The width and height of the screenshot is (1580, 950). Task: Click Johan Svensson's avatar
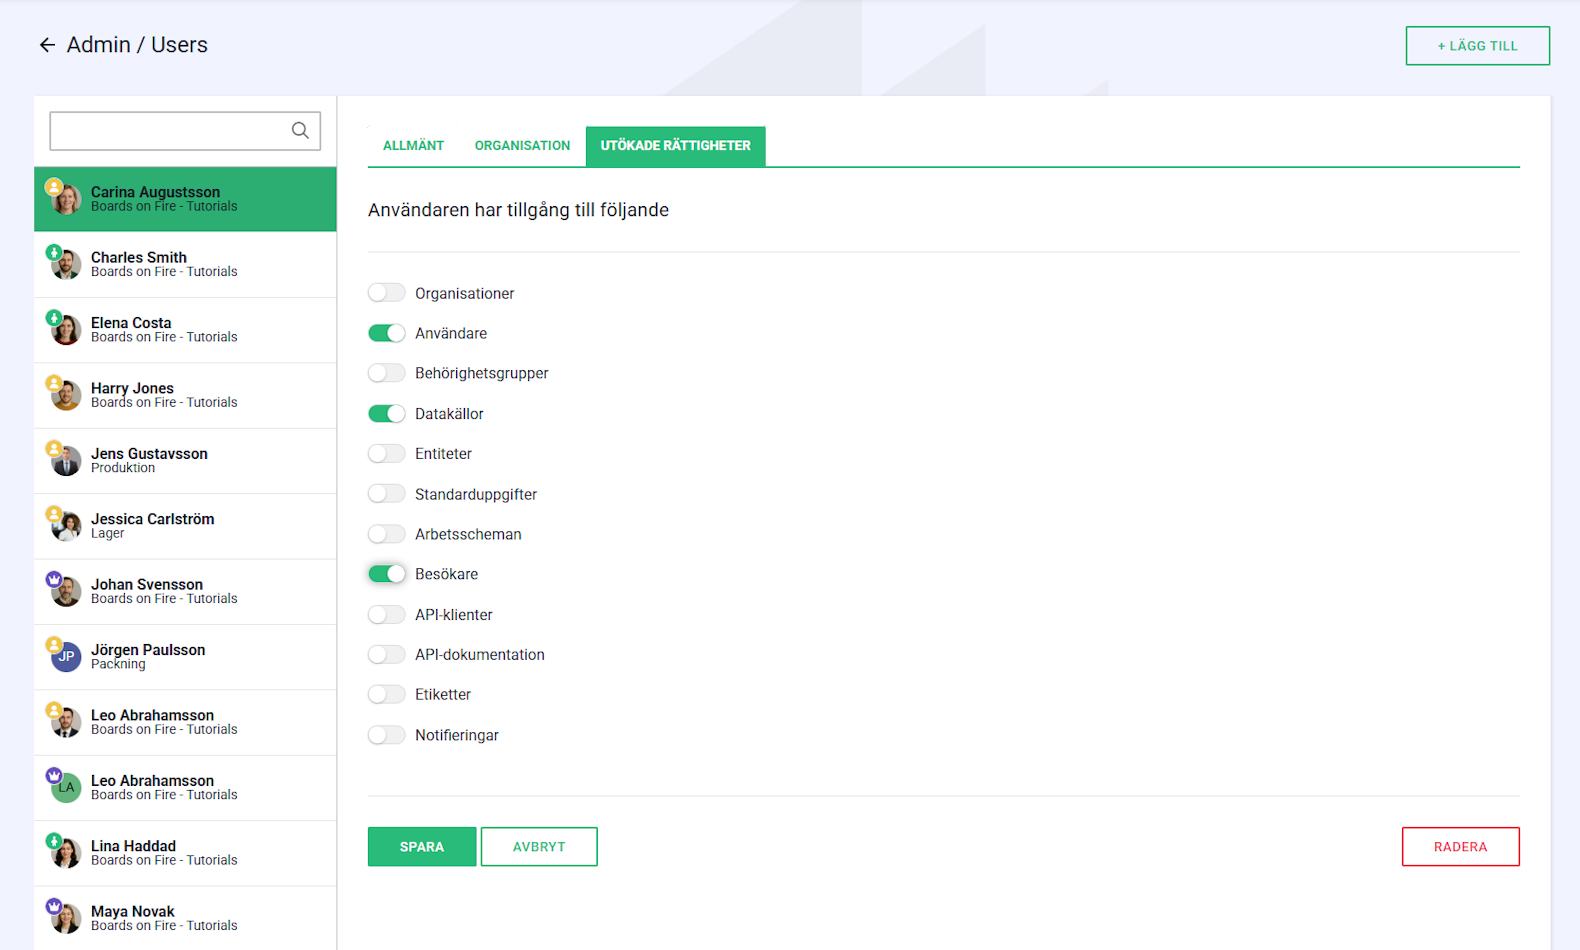(x=66, y=592)
